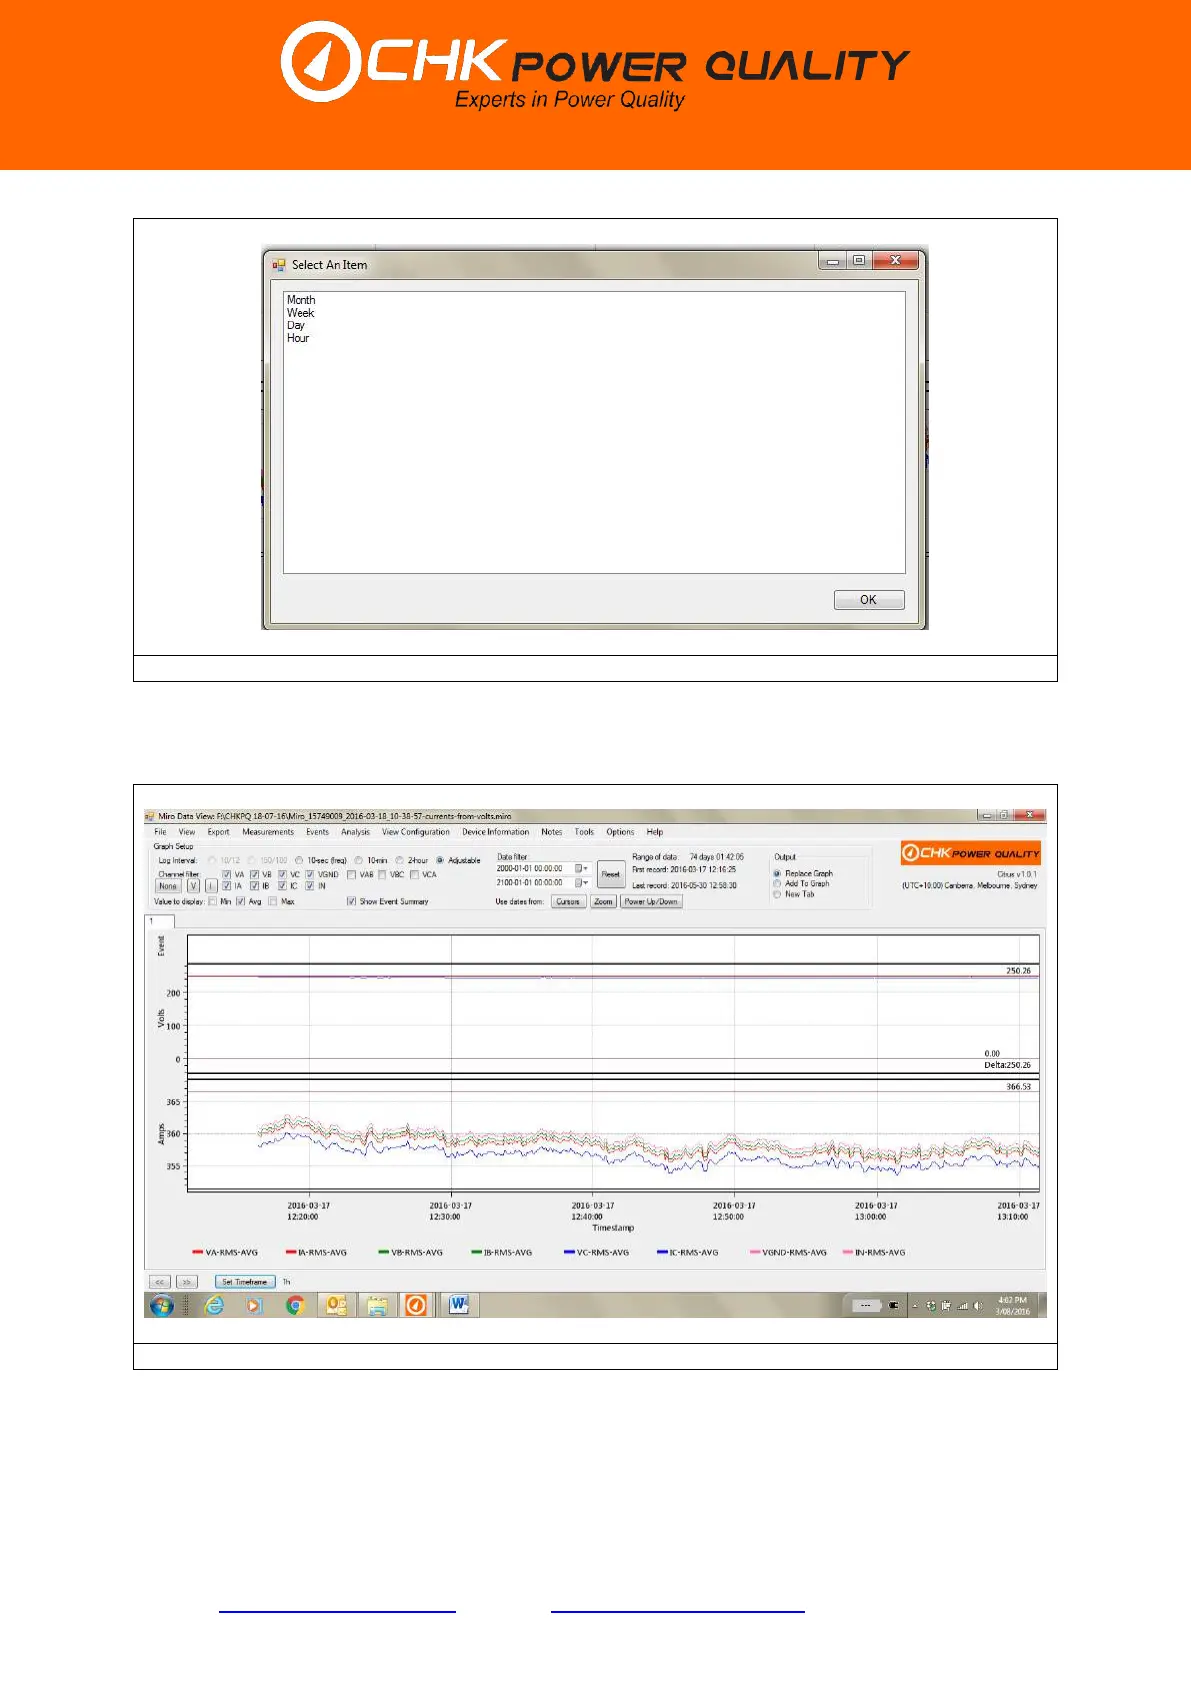Switch to CHK Citrus app taskbar icon
The width and height of the screenshot is (1191, 1684).
(416, 1305)
